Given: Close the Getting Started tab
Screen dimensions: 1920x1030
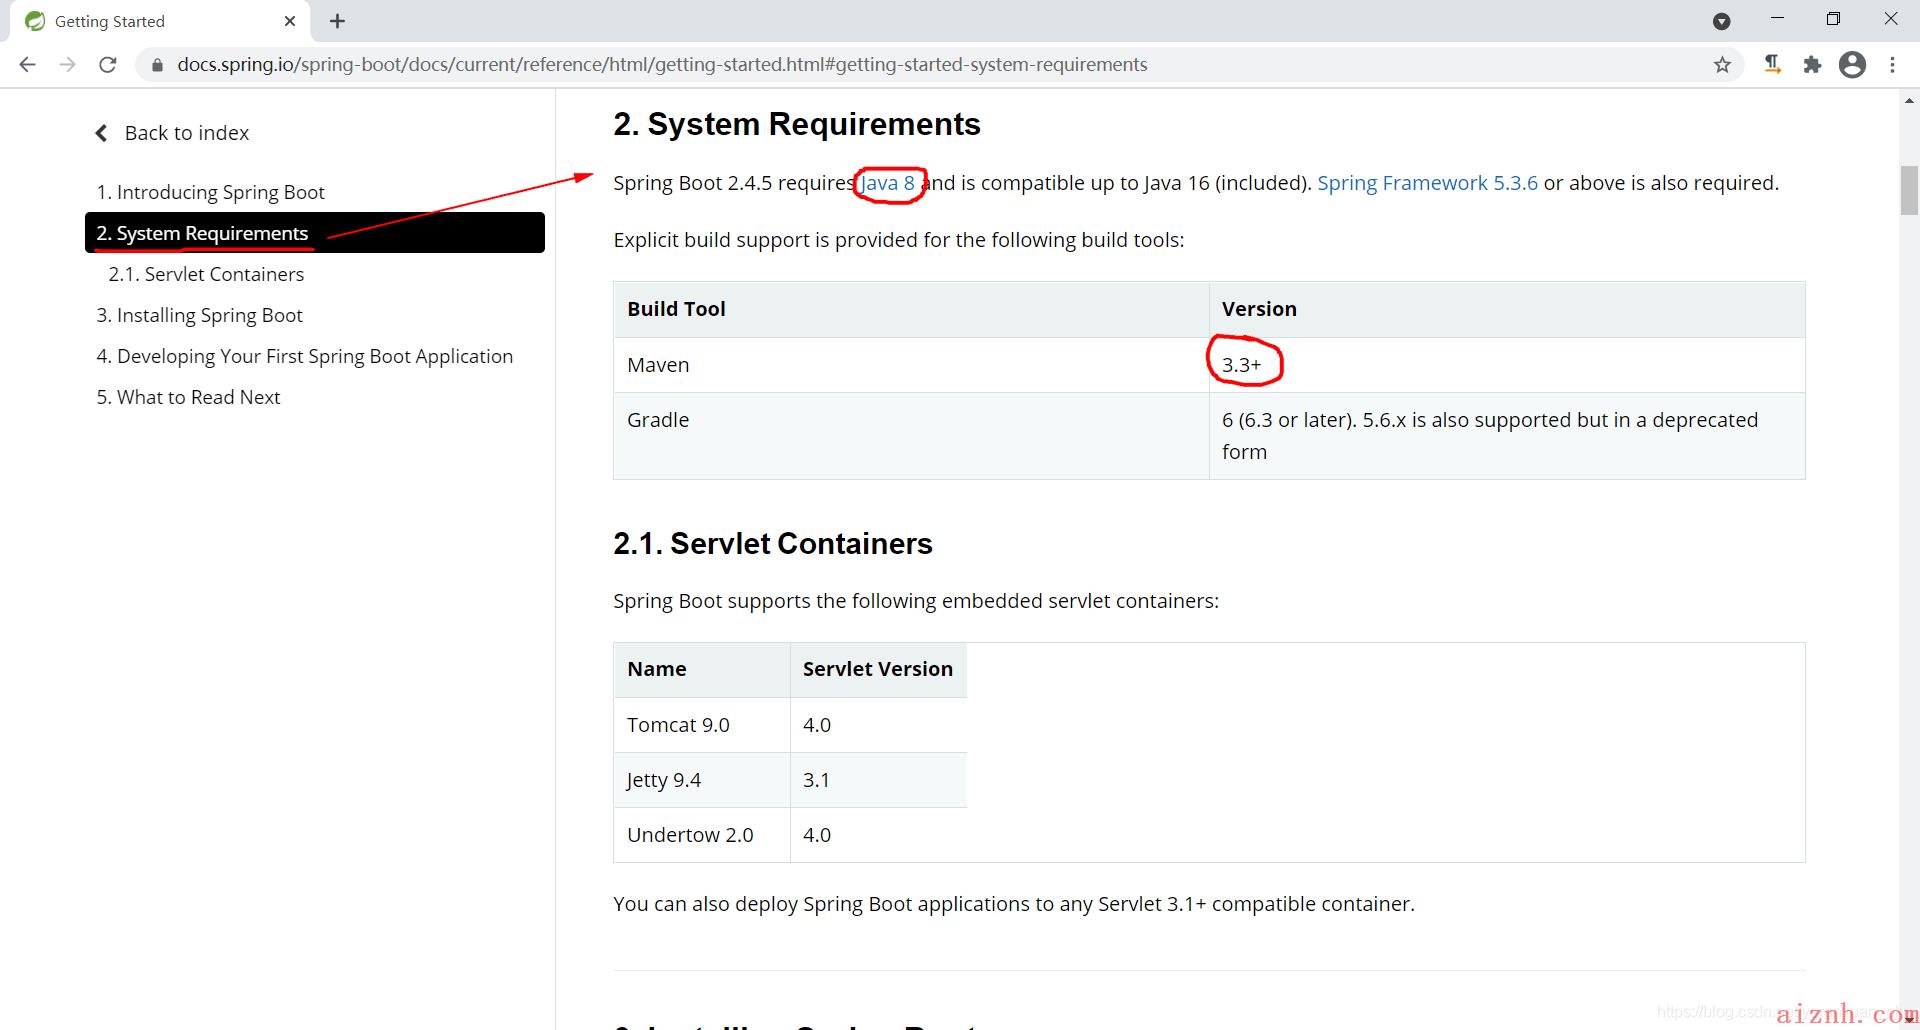Looking at the screenshot, I should [x=290, y=21].
